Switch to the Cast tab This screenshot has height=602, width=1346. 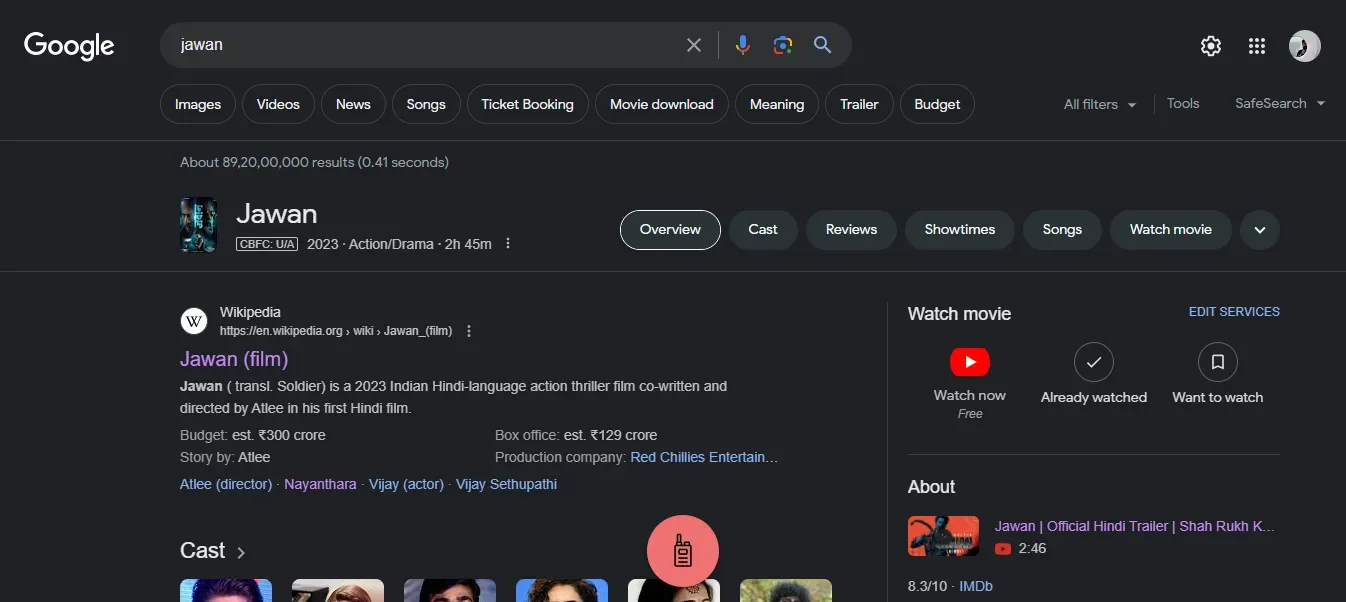point(763,230)
